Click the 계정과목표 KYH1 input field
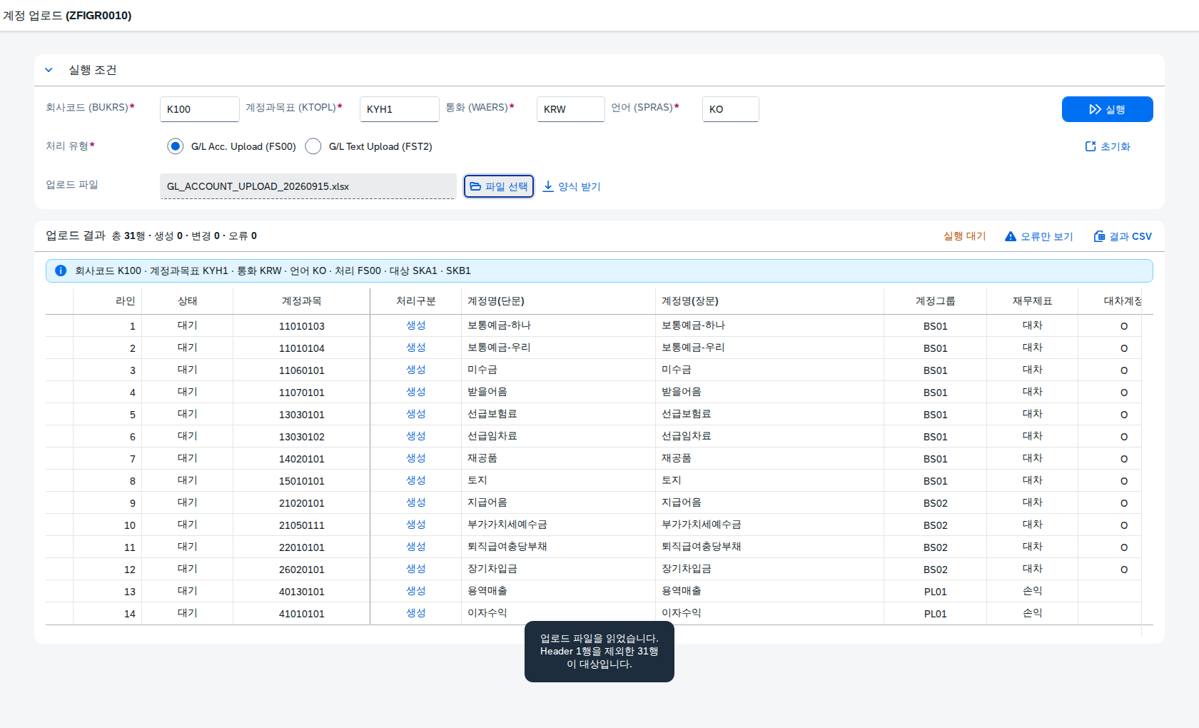 tap(399, 109)
